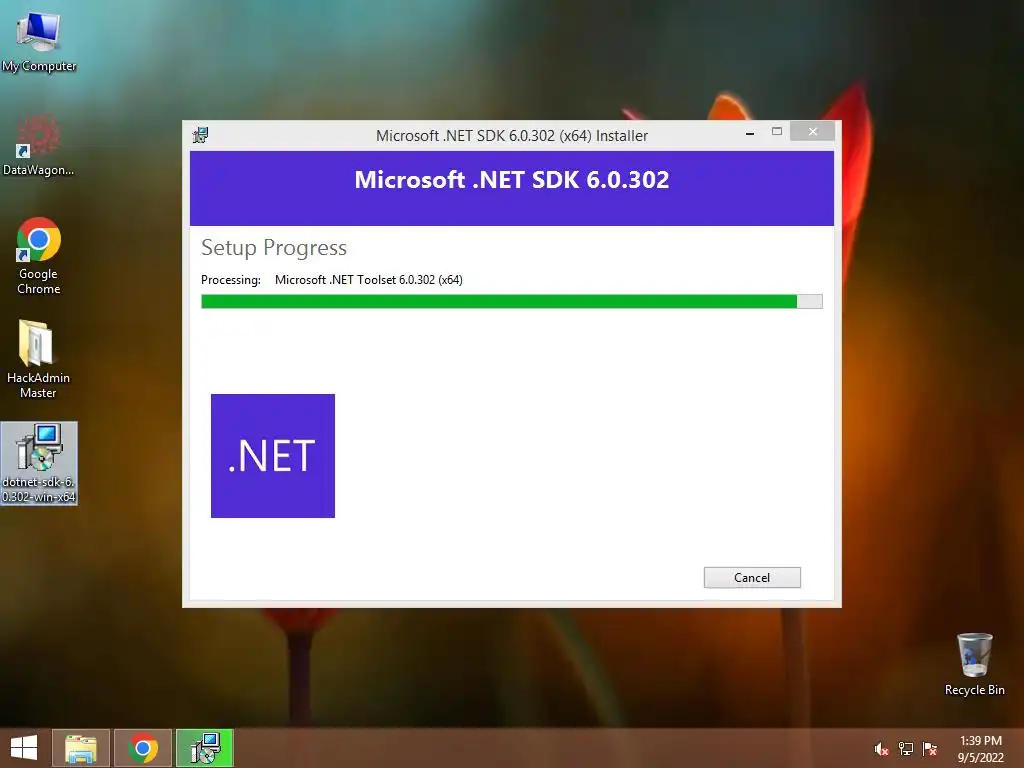Click the taskbar clock showing 1:39 PM
Screen dimensions: 1024x768
tap(980, 749)
